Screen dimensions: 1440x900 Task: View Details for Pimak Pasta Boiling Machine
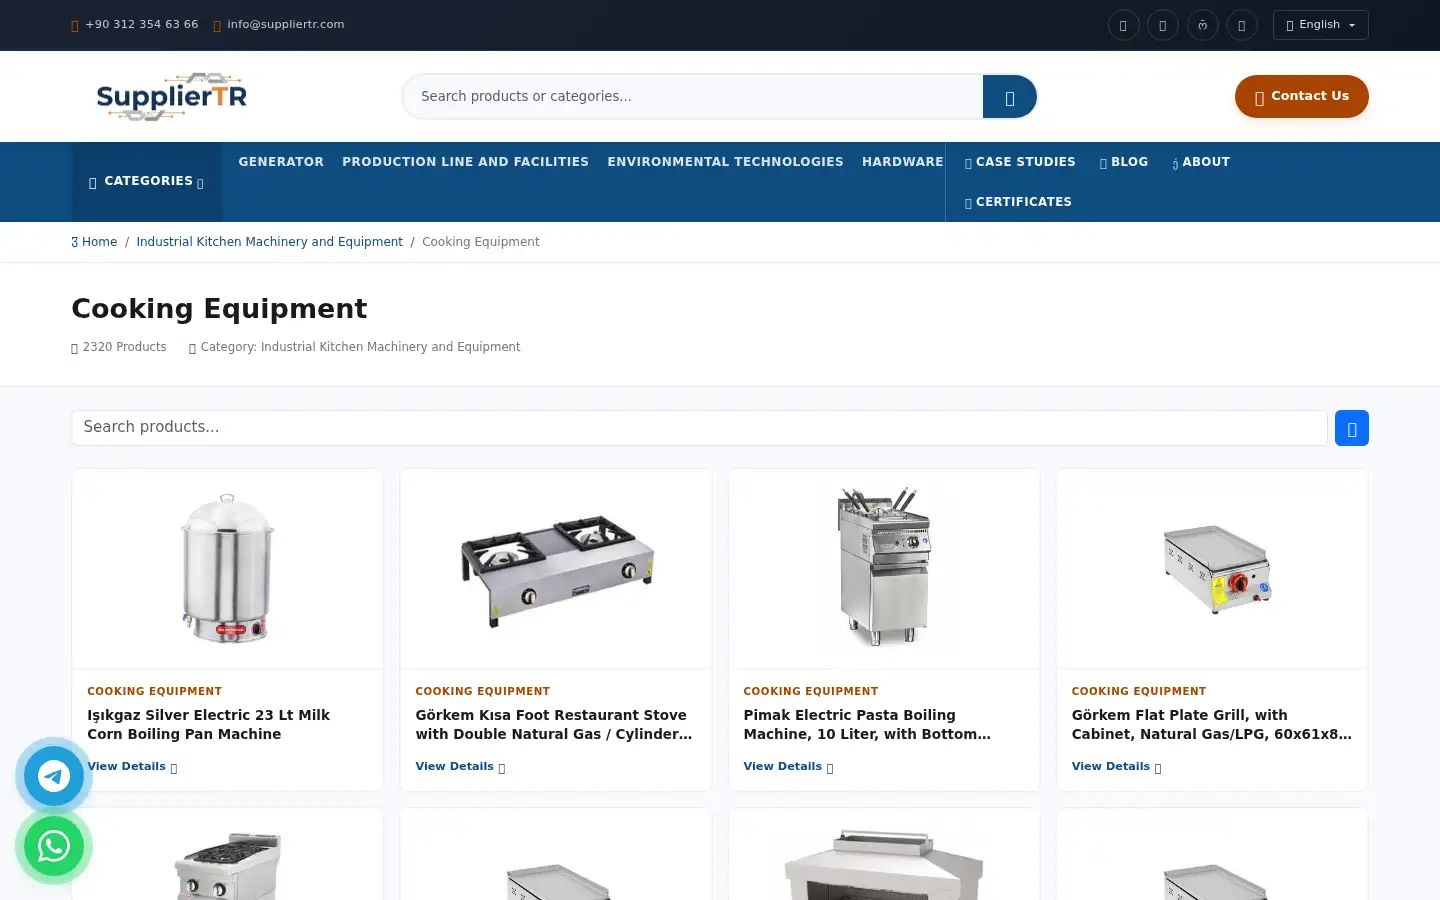[x=788, y=767]
